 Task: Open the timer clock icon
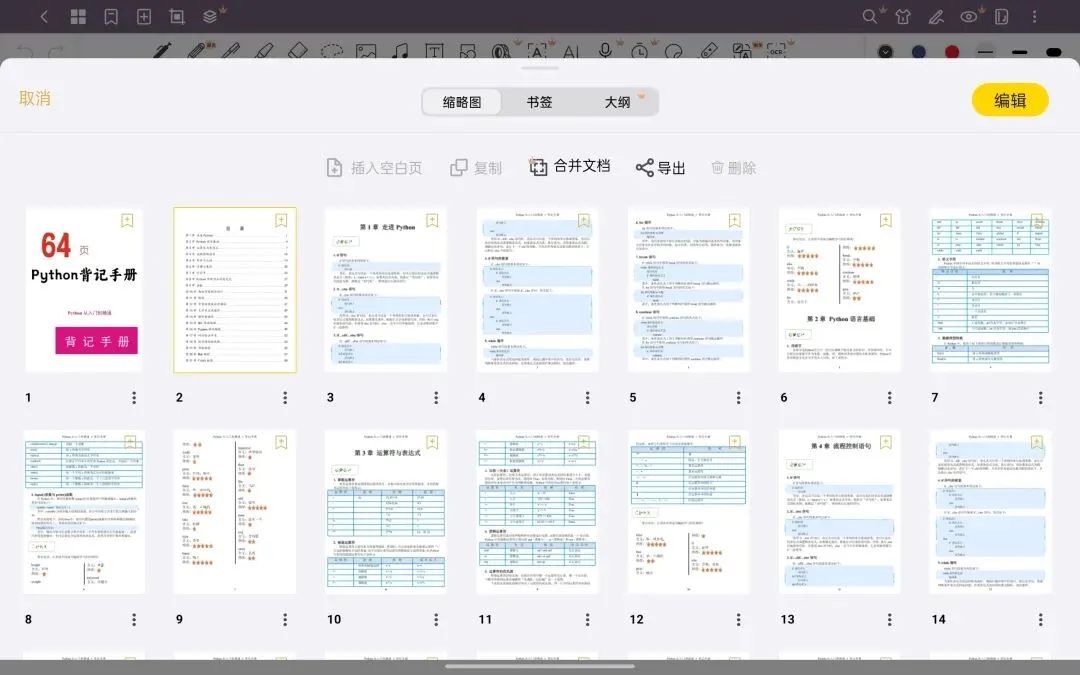(639, 51)
